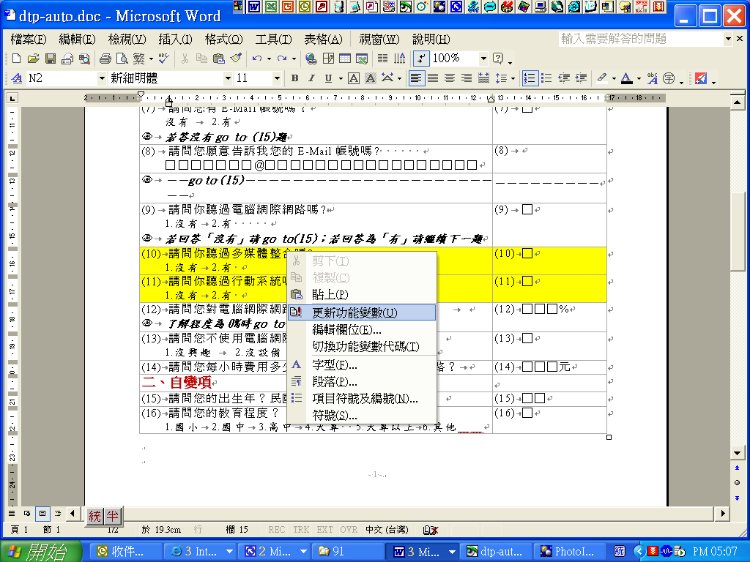Screen dimensions: 750x562
Task: Choose 貼上(P) in the context menu
Action: [362, 294]
